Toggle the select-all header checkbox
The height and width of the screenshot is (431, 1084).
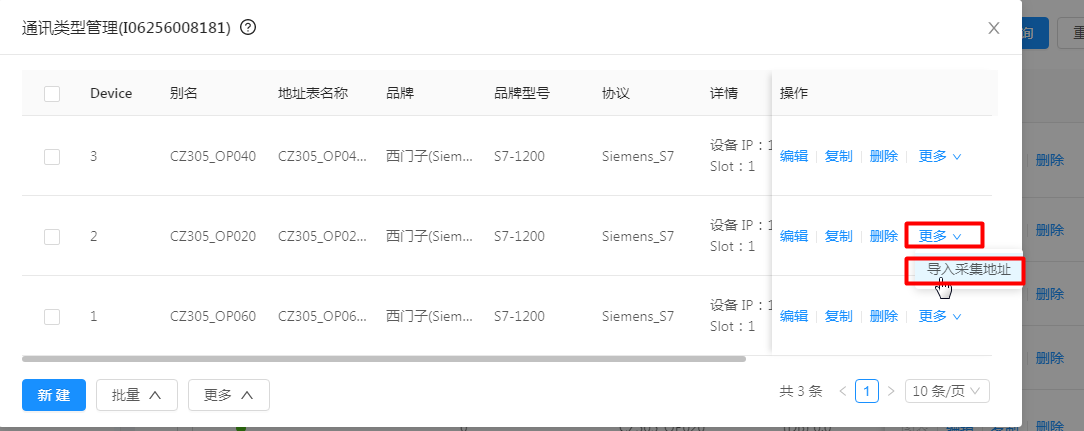pos(52,94)
